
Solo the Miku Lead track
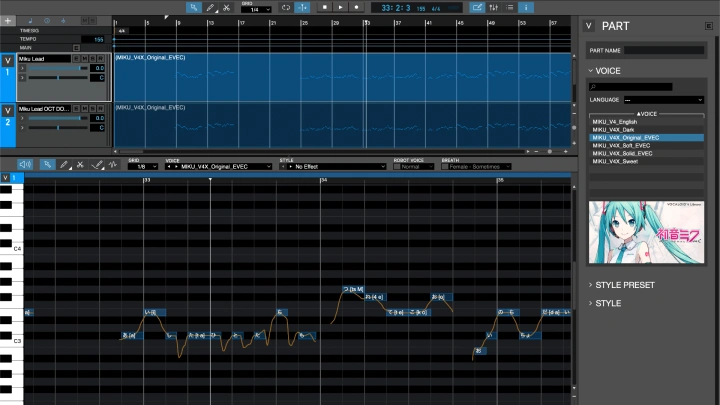[x=92, y=59]
